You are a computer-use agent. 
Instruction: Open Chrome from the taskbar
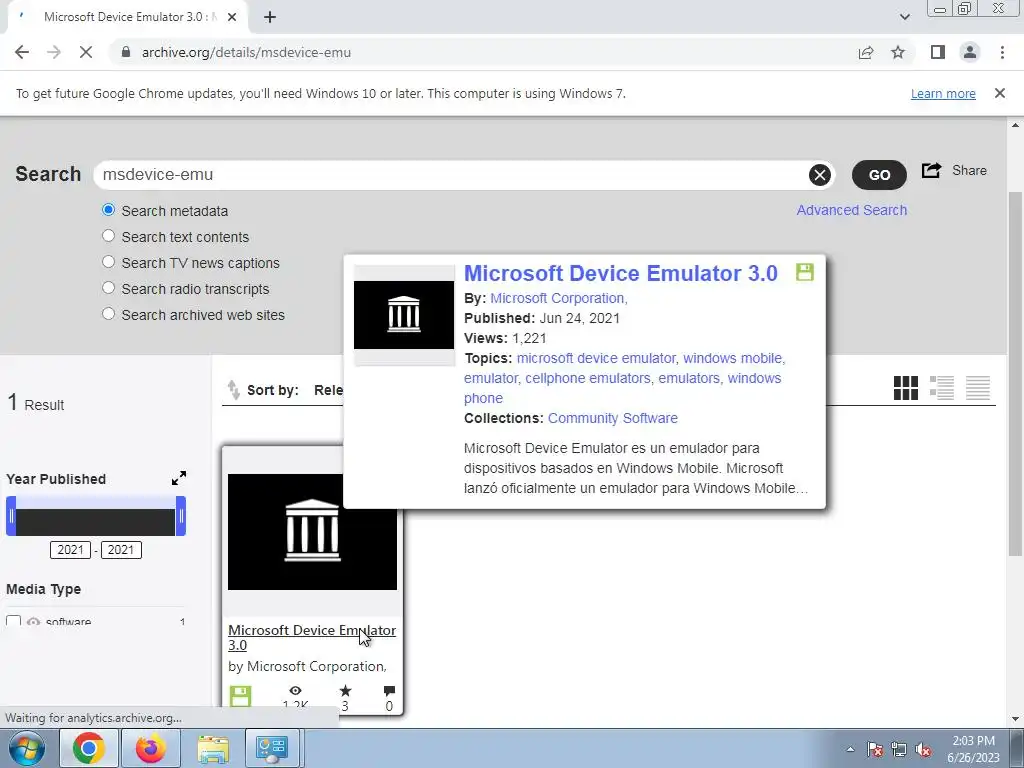pos(89,748)
